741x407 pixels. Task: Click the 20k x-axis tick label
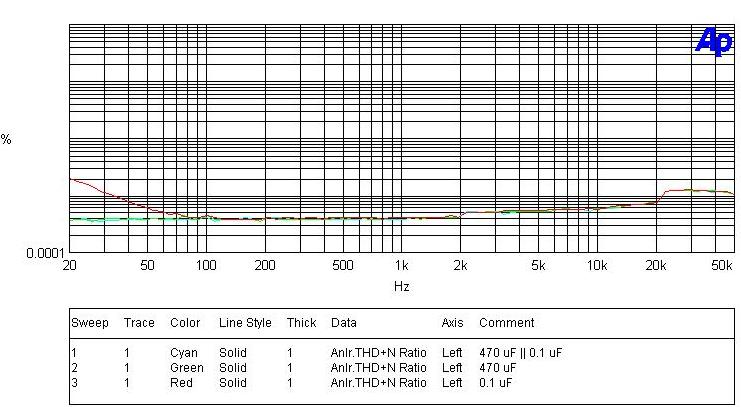[656, 266]
